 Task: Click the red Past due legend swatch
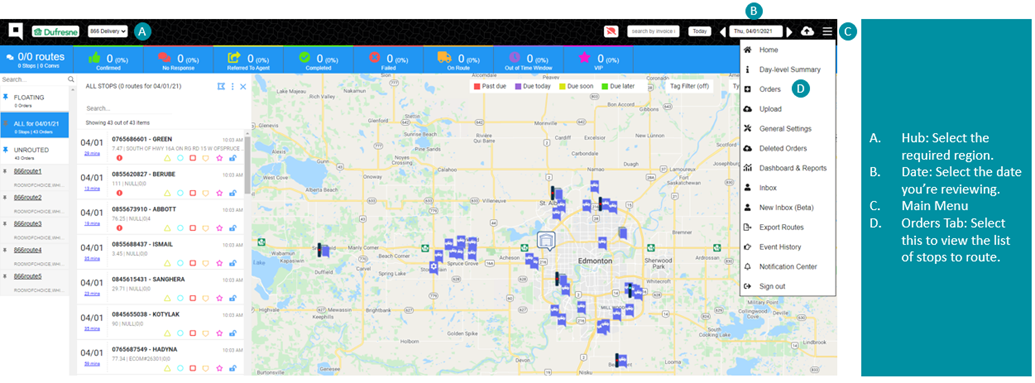click(x=477, y=87)
